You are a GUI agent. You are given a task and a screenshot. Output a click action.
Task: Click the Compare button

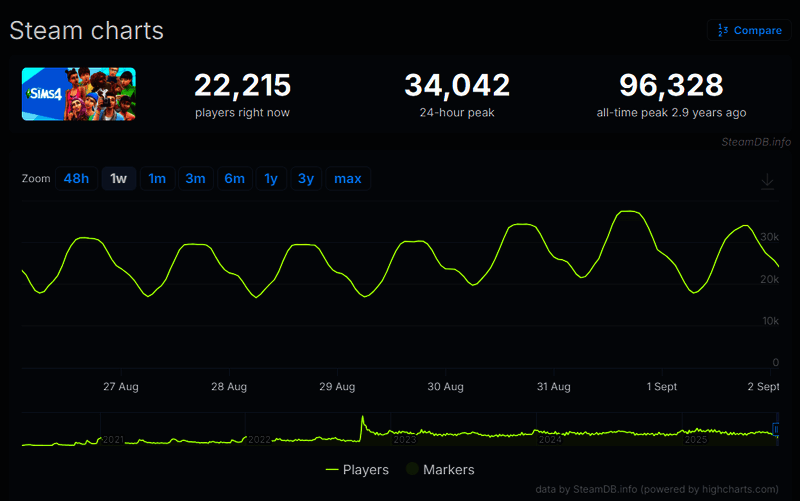749,30
